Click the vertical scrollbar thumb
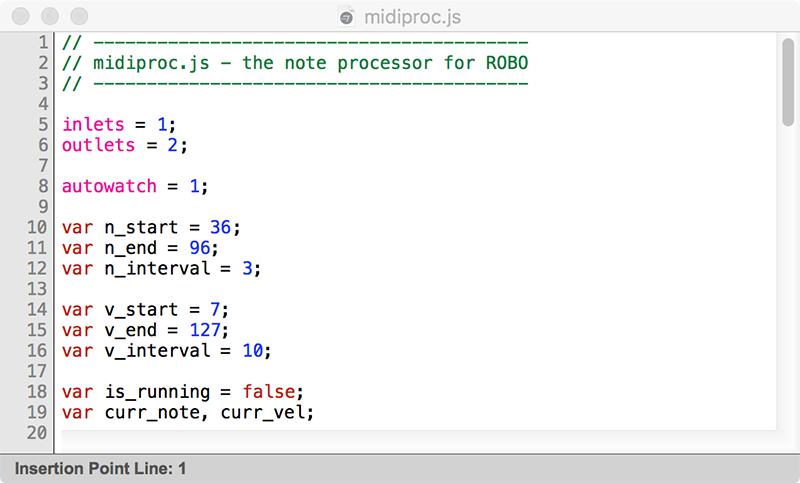 788,82
